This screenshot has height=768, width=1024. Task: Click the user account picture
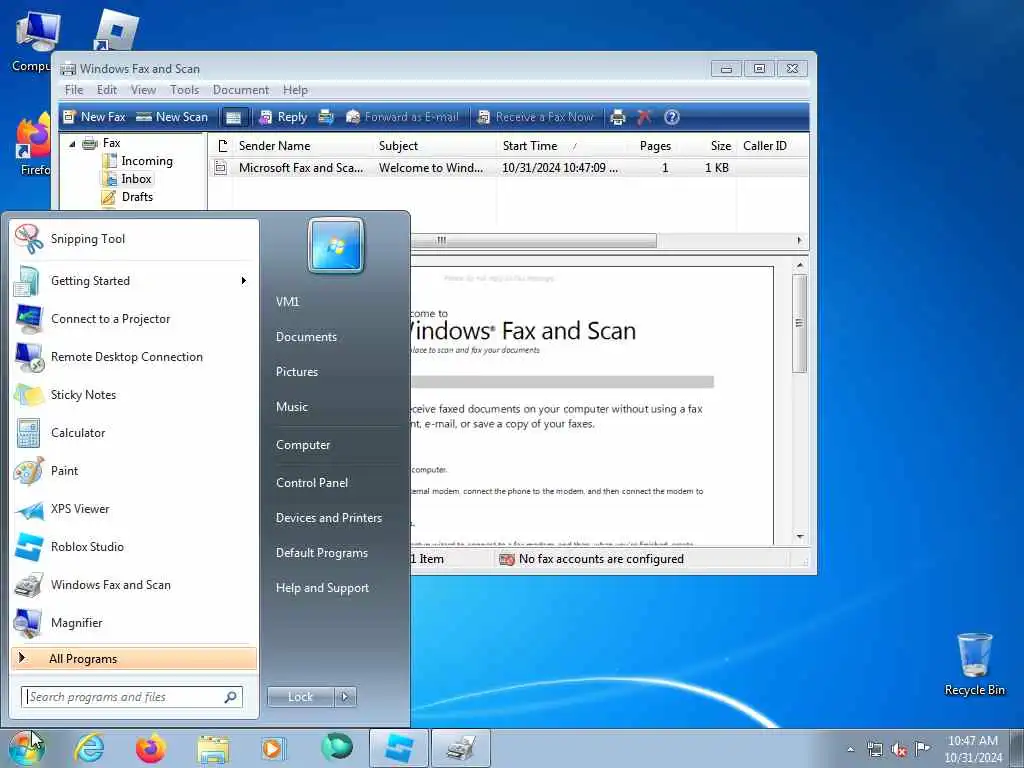click(x=336, y=245)
